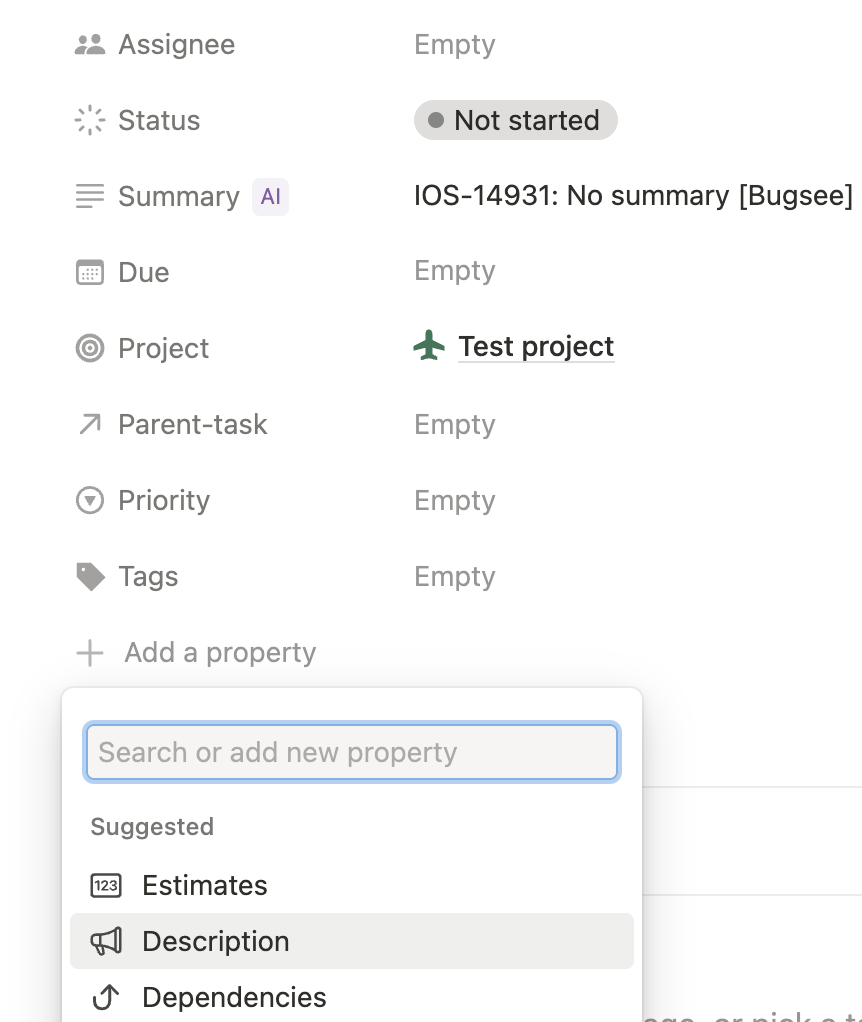Click the empty Assignee value
862x1022 pixels.
click(455, 45)
